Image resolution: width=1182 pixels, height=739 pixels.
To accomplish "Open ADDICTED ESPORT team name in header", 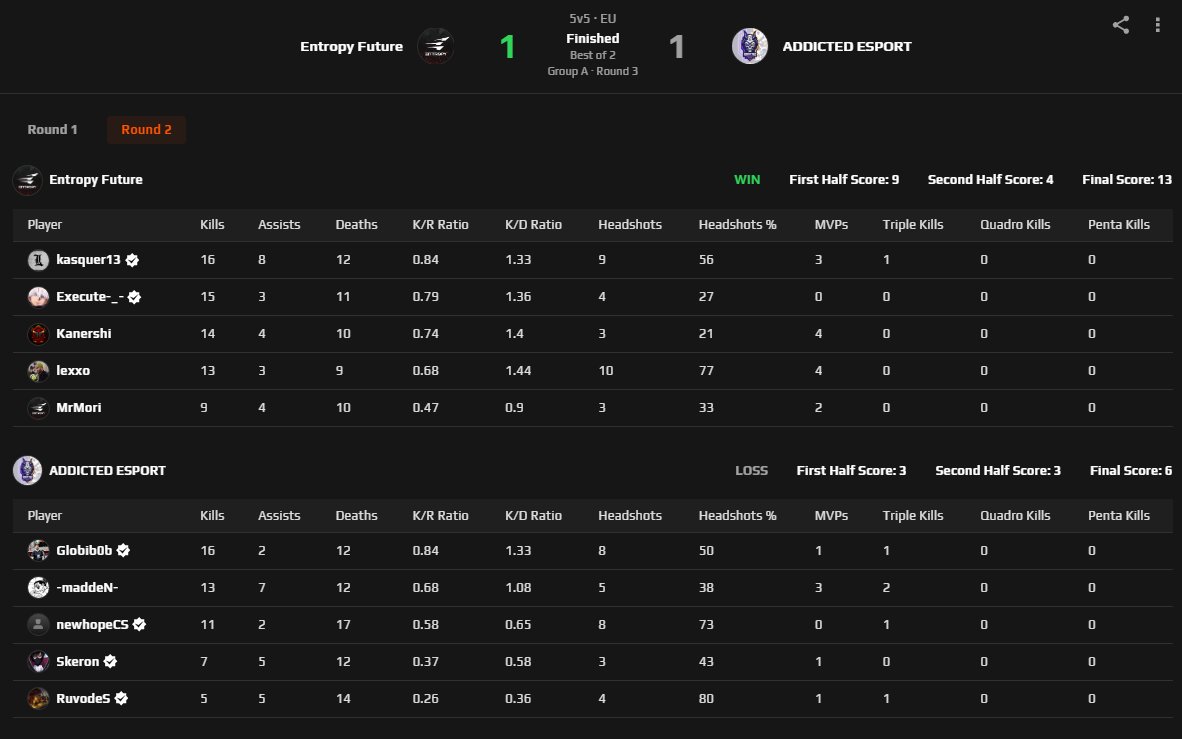I will [847, 46].
